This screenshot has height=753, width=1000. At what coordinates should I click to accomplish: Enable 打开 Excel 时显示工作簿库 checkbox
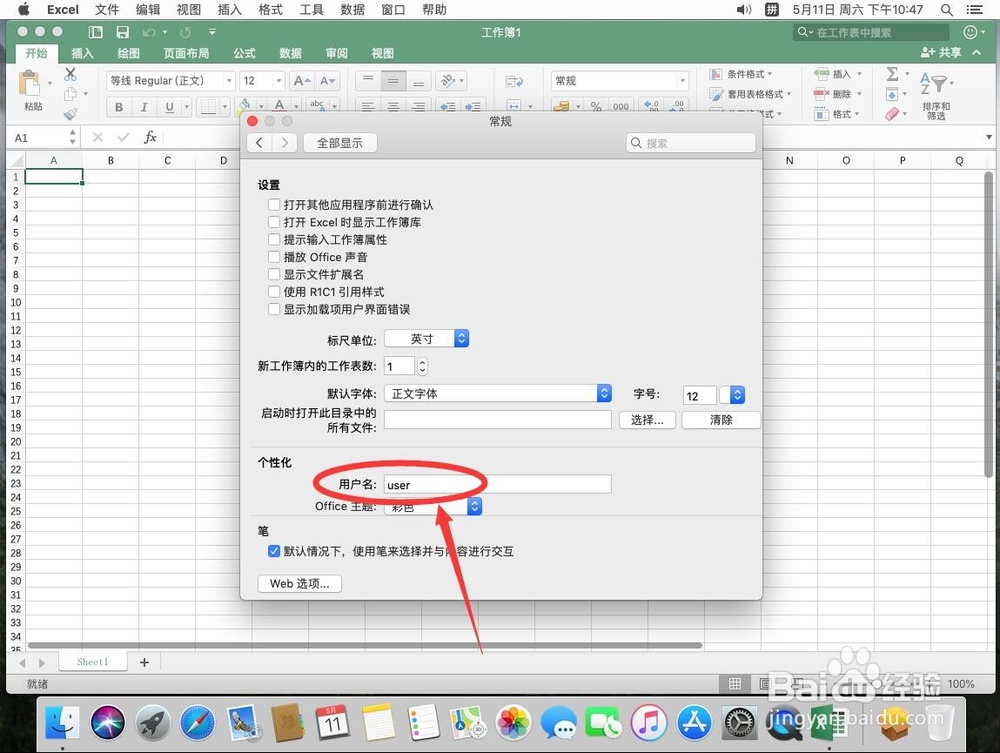click(x=274, y=222)
